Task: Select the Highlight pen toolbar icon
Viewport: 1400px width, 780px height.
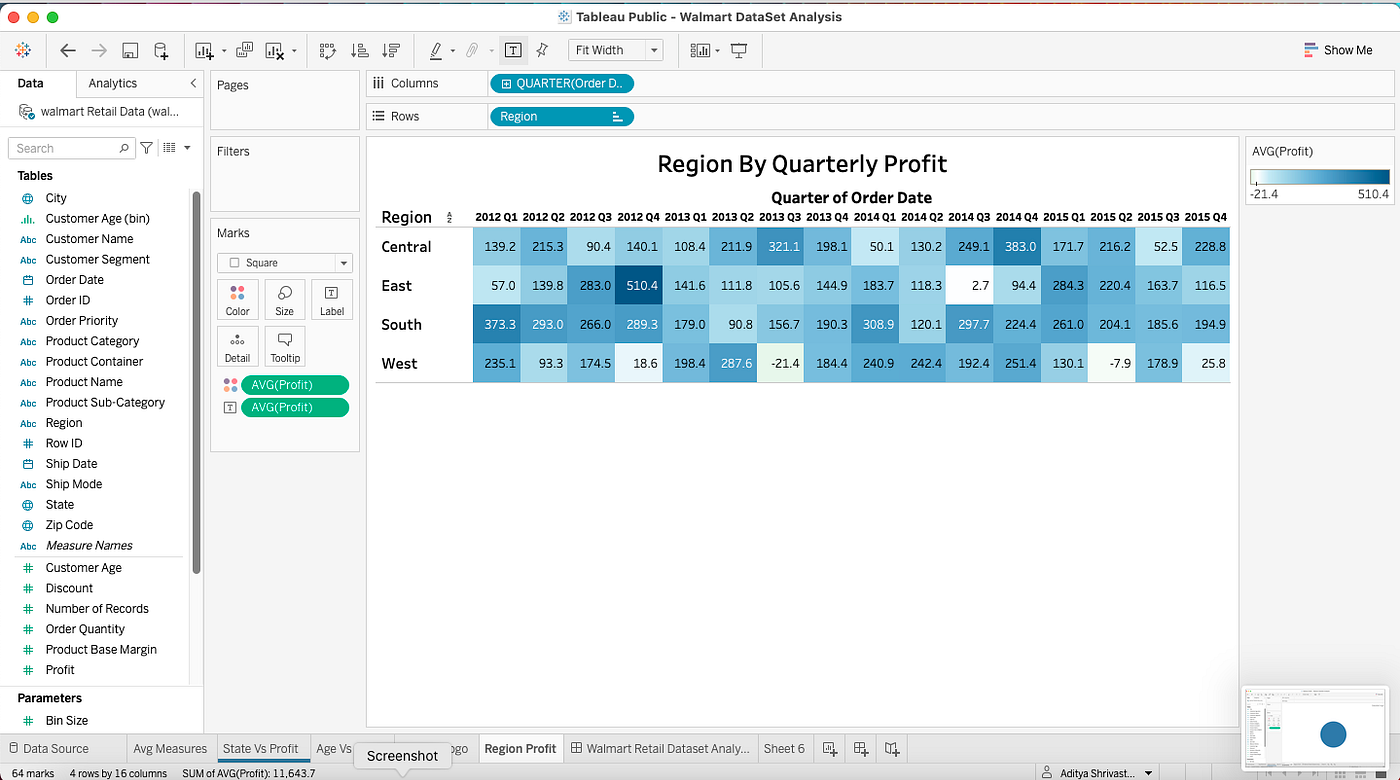Action: (x=436, y=50)
